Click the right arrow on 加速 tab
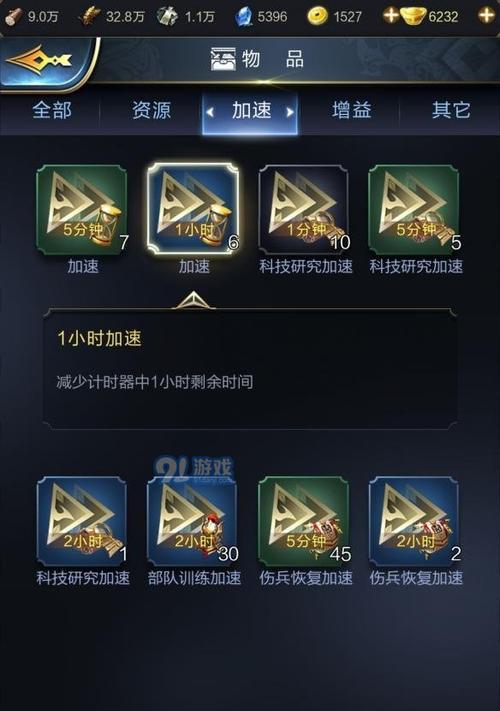Viewport: 500px width, 711px height. coord(290,112)
